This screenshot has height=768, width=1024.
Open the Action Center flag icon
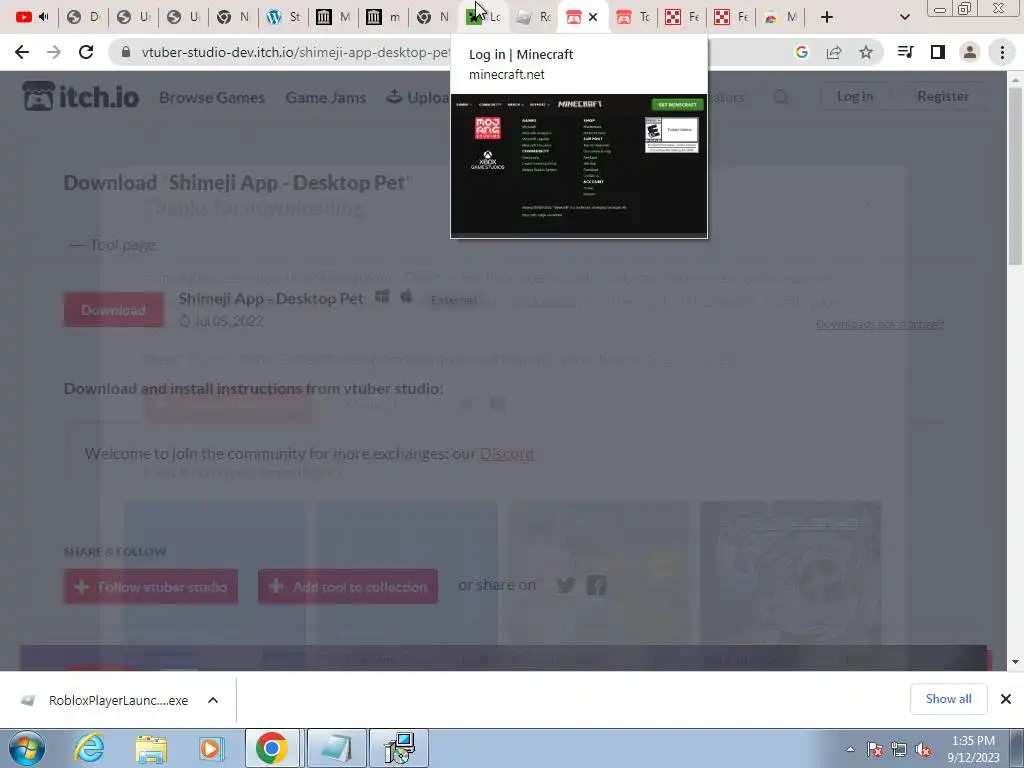tap(874, 749)
